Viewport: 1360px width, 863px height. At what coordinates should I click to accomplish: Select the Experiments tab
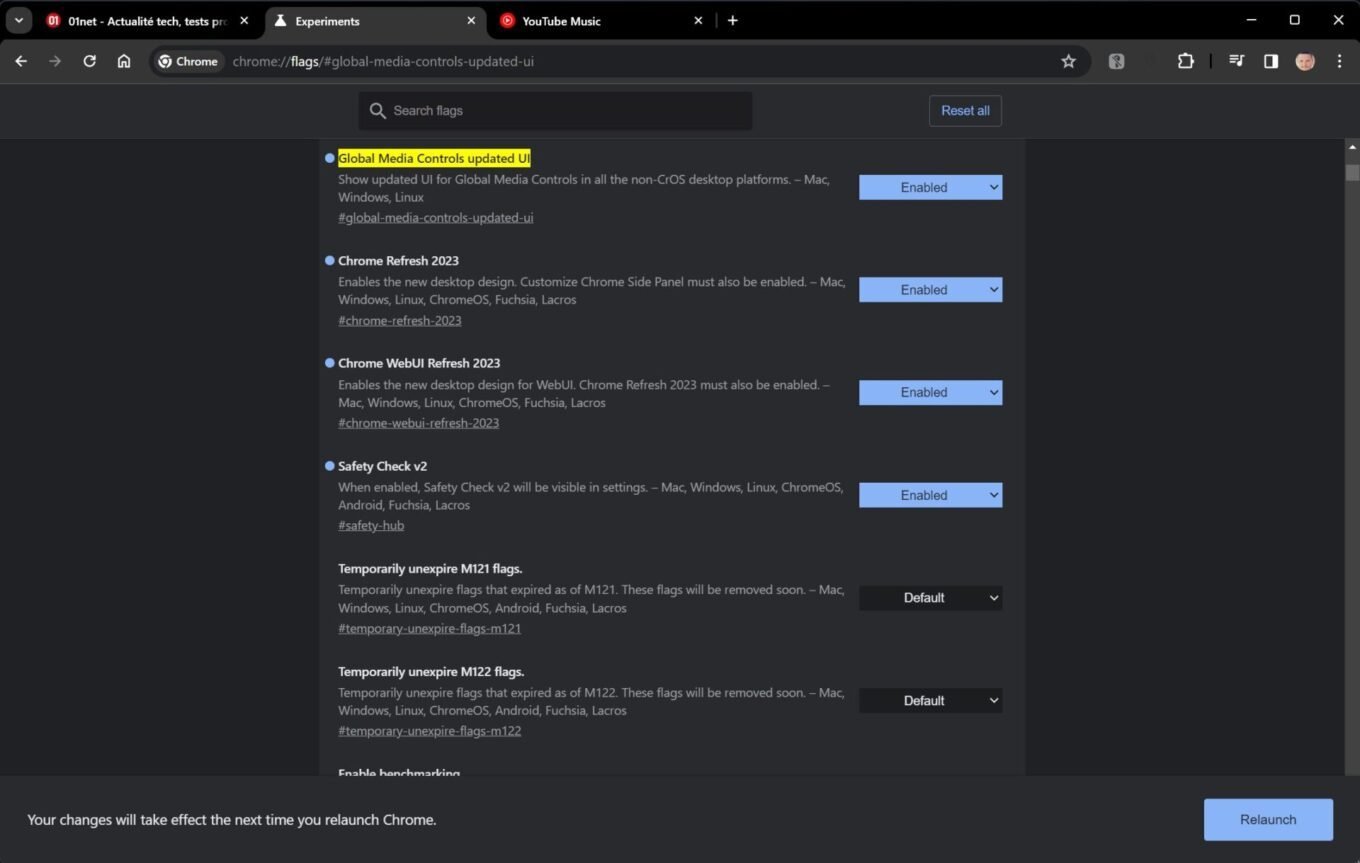[376, 20]
